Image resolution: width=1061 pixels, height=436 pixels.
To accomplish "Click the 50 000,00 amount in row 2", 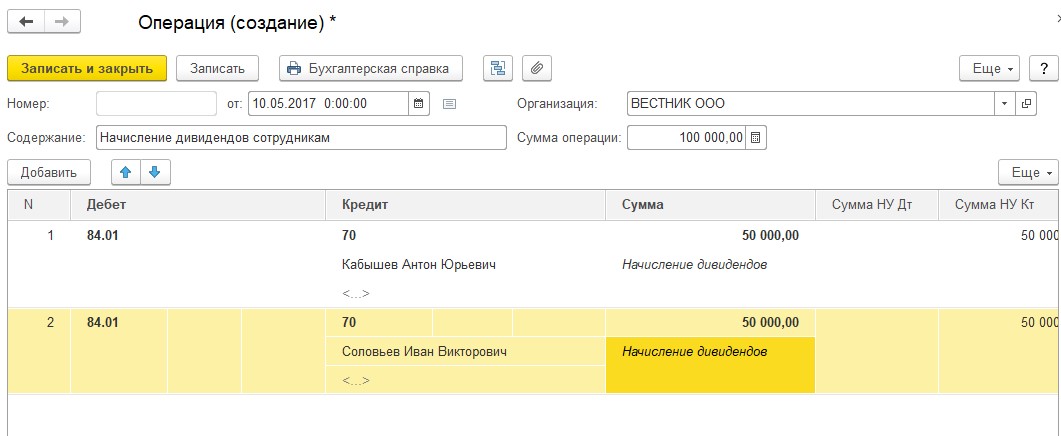I will click(x=770, y=323).
